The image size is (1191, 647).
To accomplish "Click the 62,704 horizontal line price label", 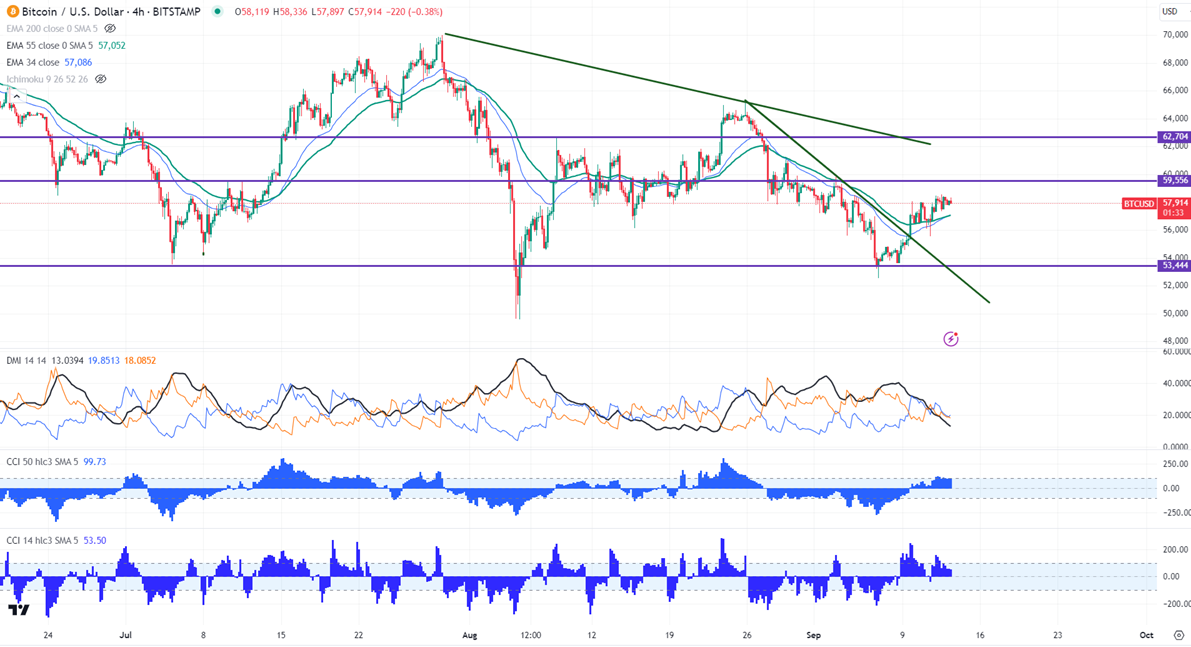I will click(1174, 137).
